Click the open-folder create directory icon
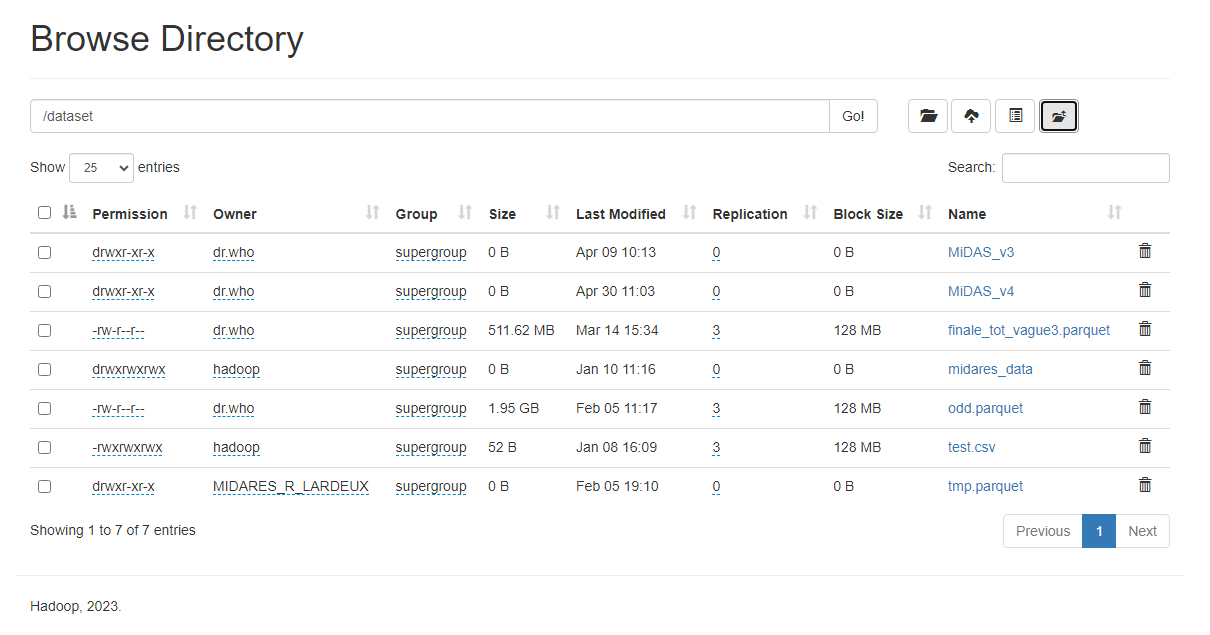 [x=928, y=116]
